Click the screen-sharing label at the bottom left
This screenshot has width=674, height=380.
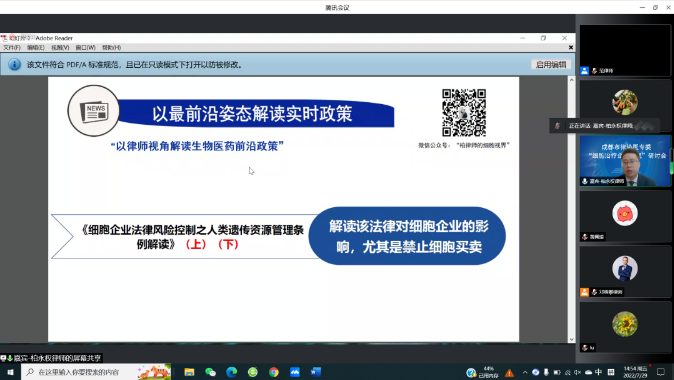[x=52, y=358]
